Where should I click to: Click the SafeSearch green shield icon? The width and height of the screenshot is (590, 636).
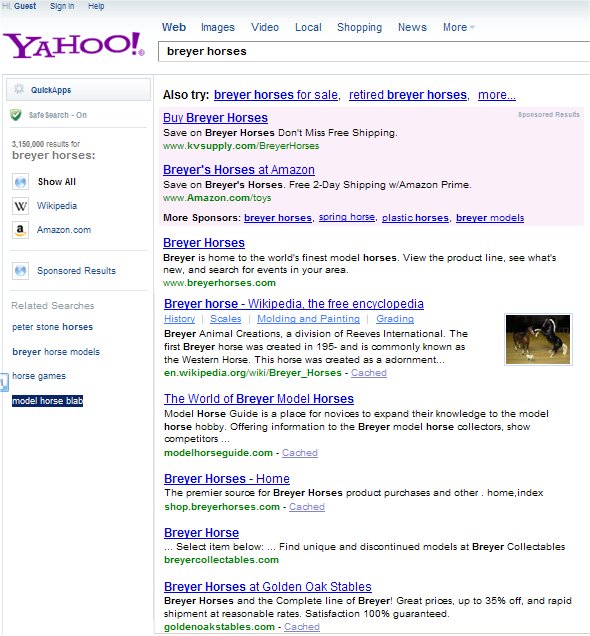pos(16,115)
